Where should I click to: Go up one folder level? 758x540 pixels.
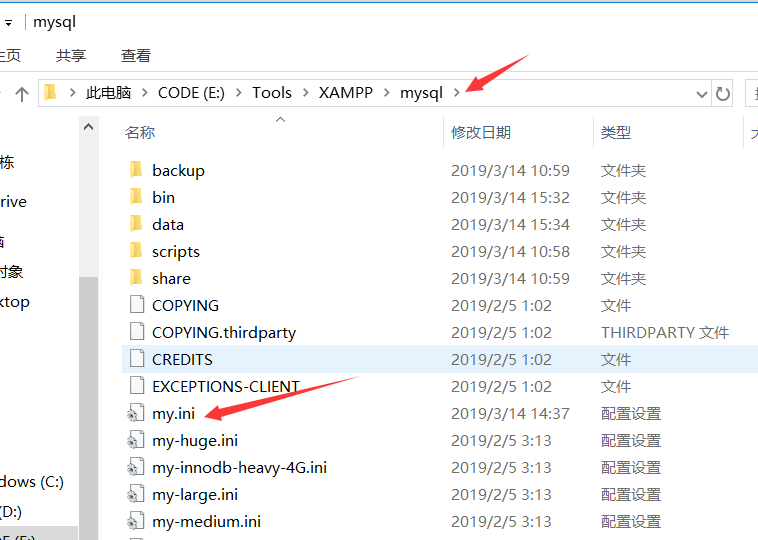coord(22,93)
